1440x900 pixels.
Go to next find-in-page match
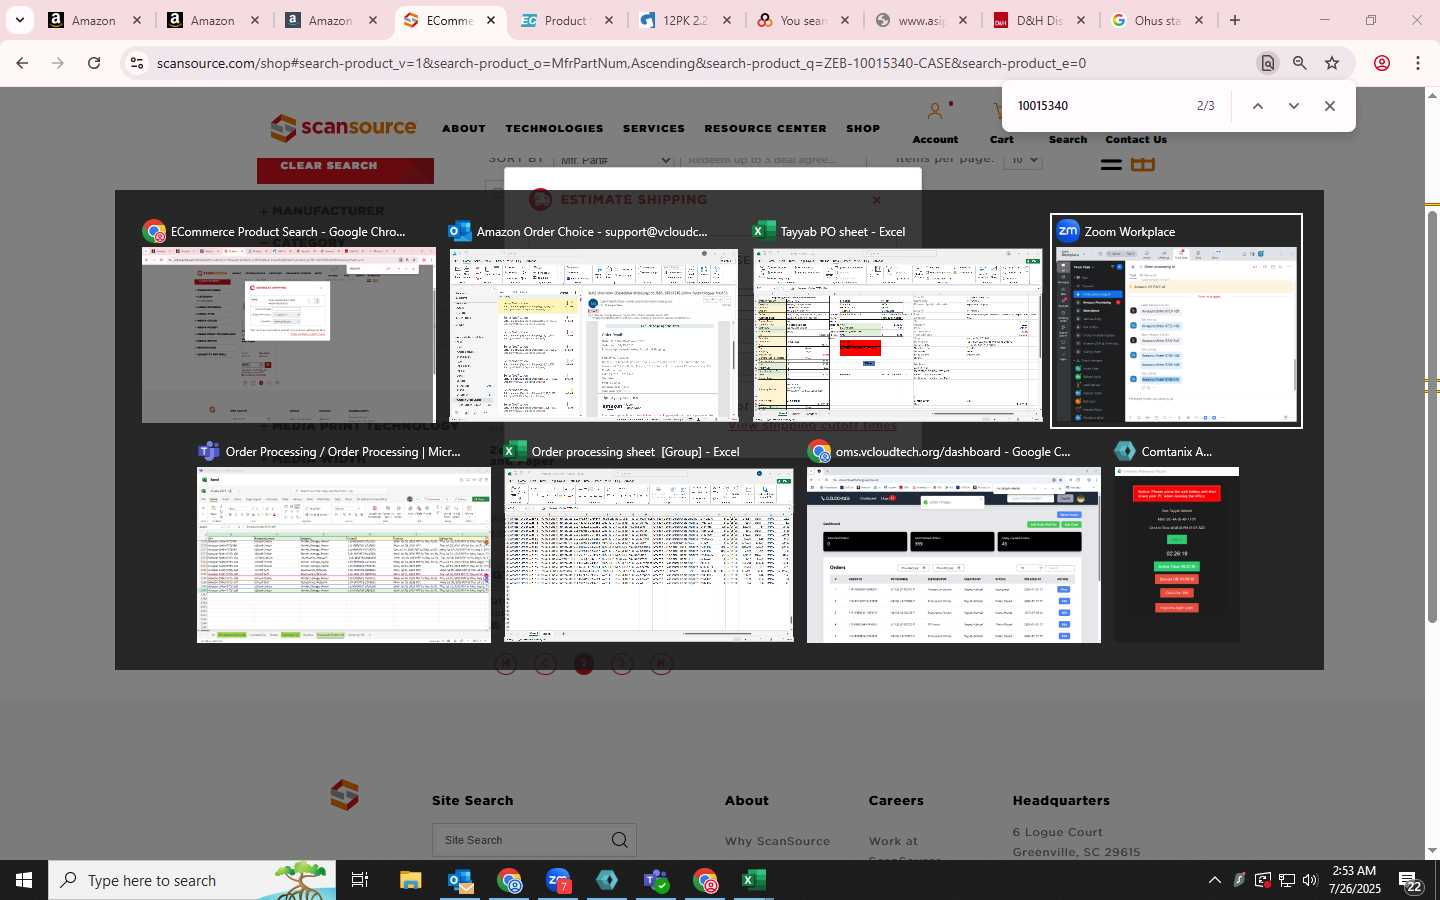(1294, 106)
